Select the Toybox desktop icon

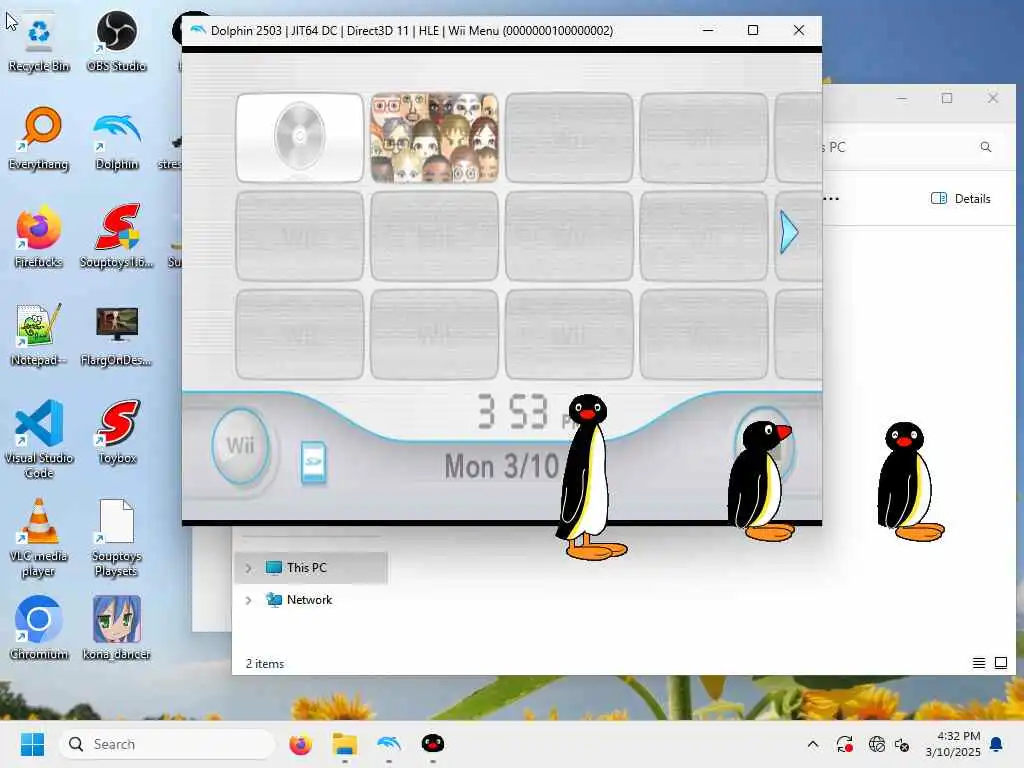(118, 432)
